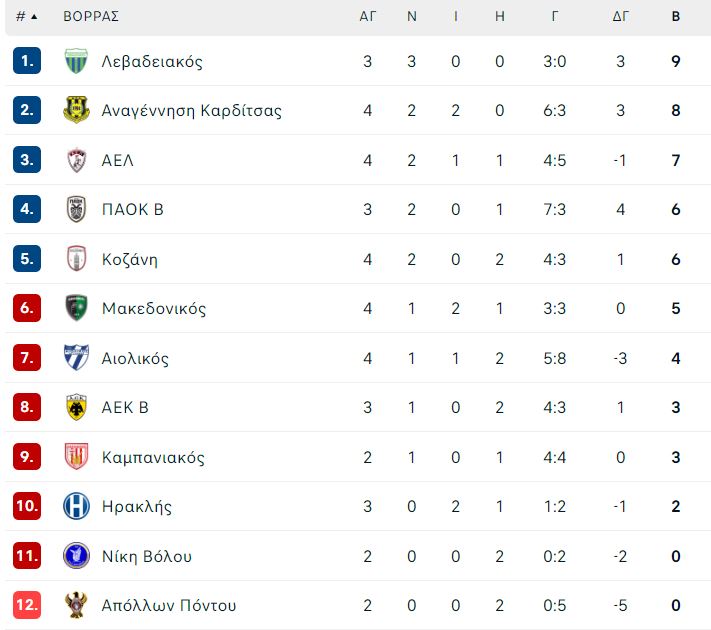This screenshot has height=630, width=711.
Task: Open the ΑΕΚ Β yellow eagle logo
Action: (x=76, y=407)
